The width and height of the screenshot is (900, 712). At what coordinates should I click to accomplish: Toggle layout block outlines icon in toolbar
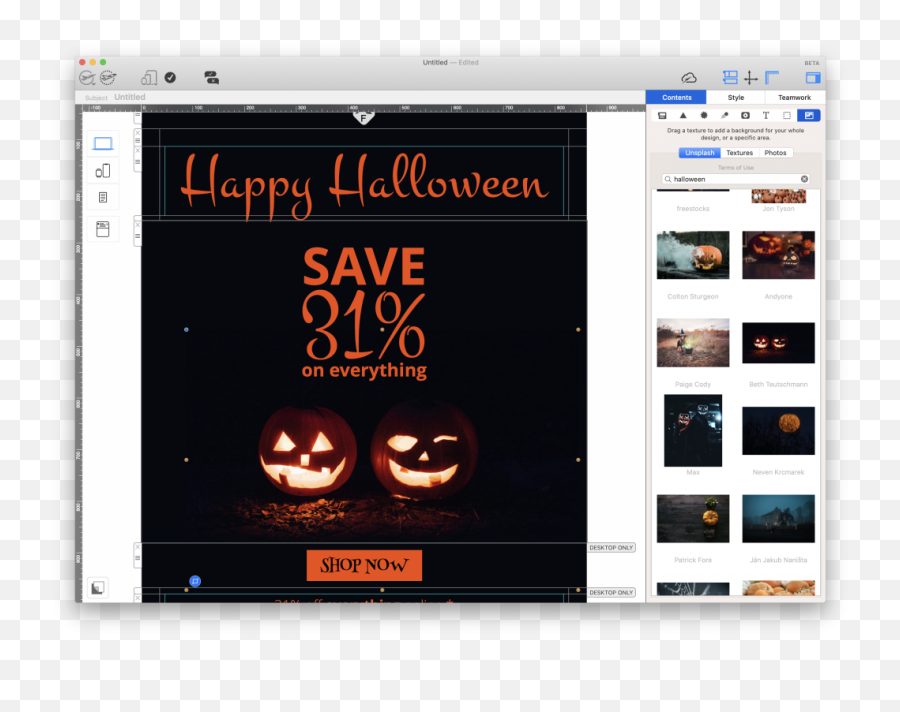click(730, 77)
